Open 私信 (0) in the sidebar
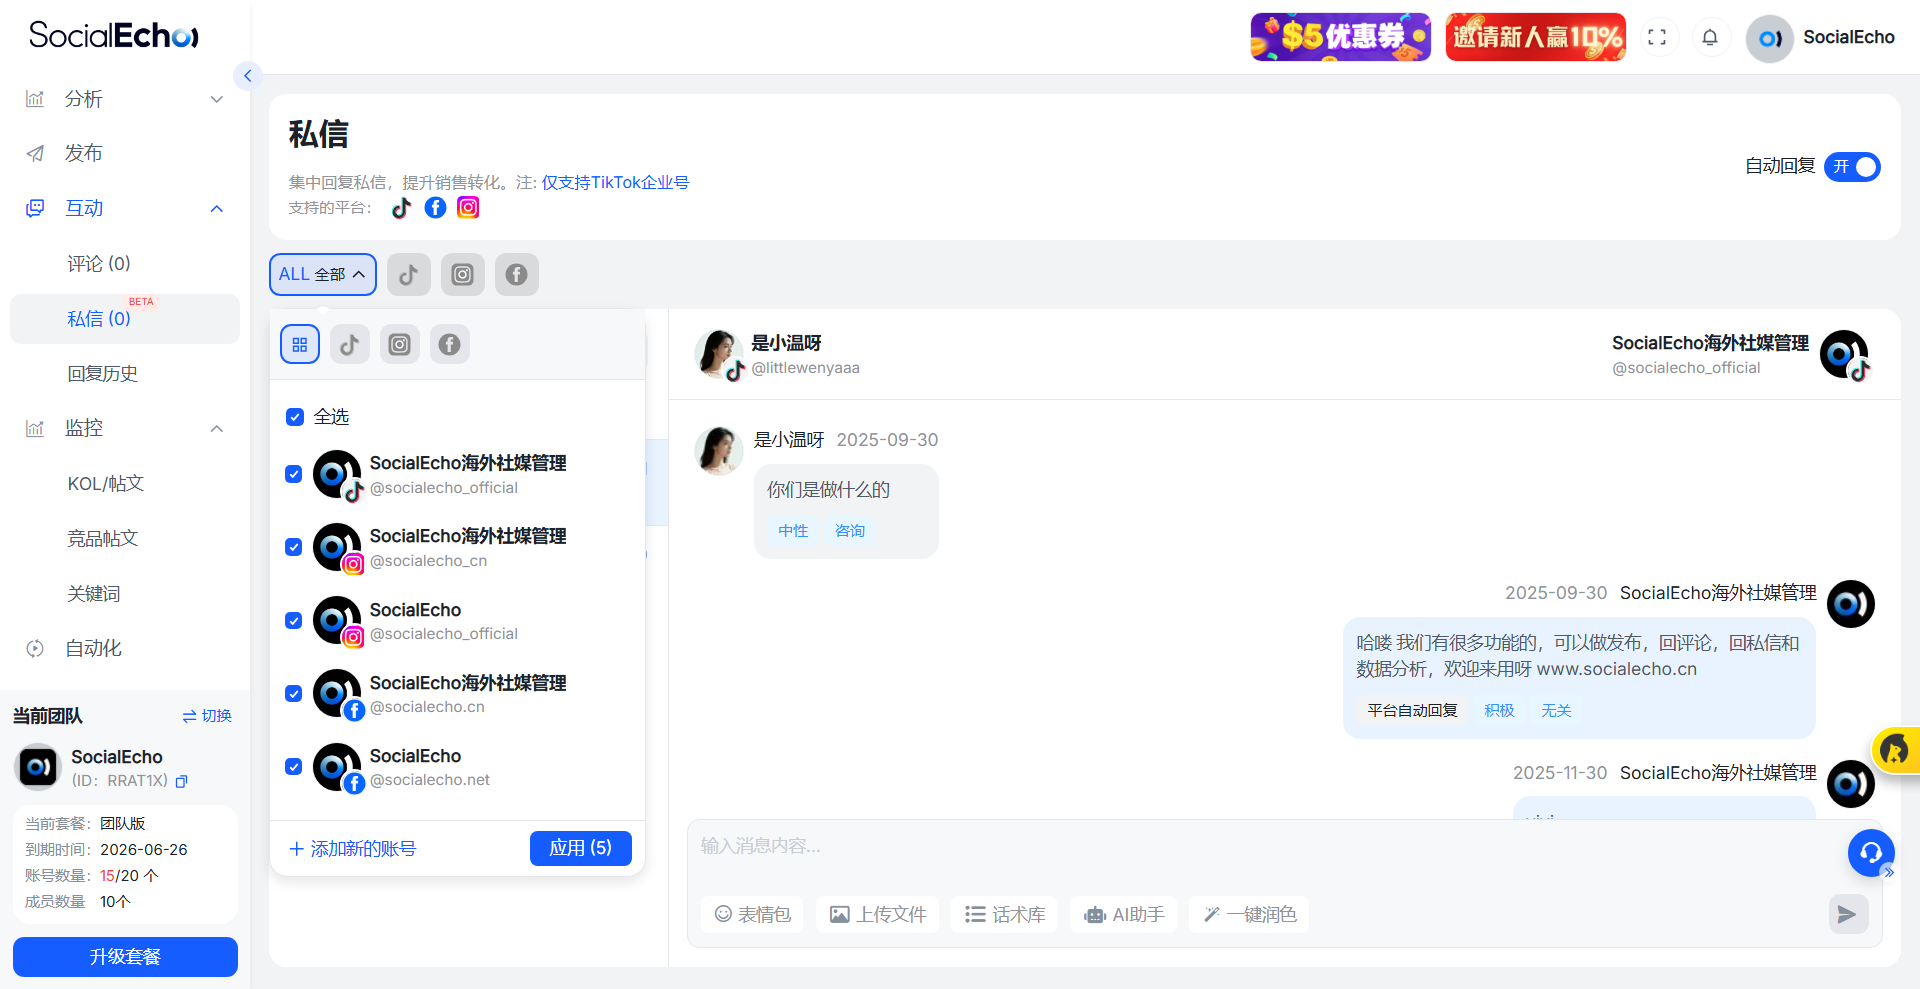1920x989 pixels. click(x=125, y=319)
